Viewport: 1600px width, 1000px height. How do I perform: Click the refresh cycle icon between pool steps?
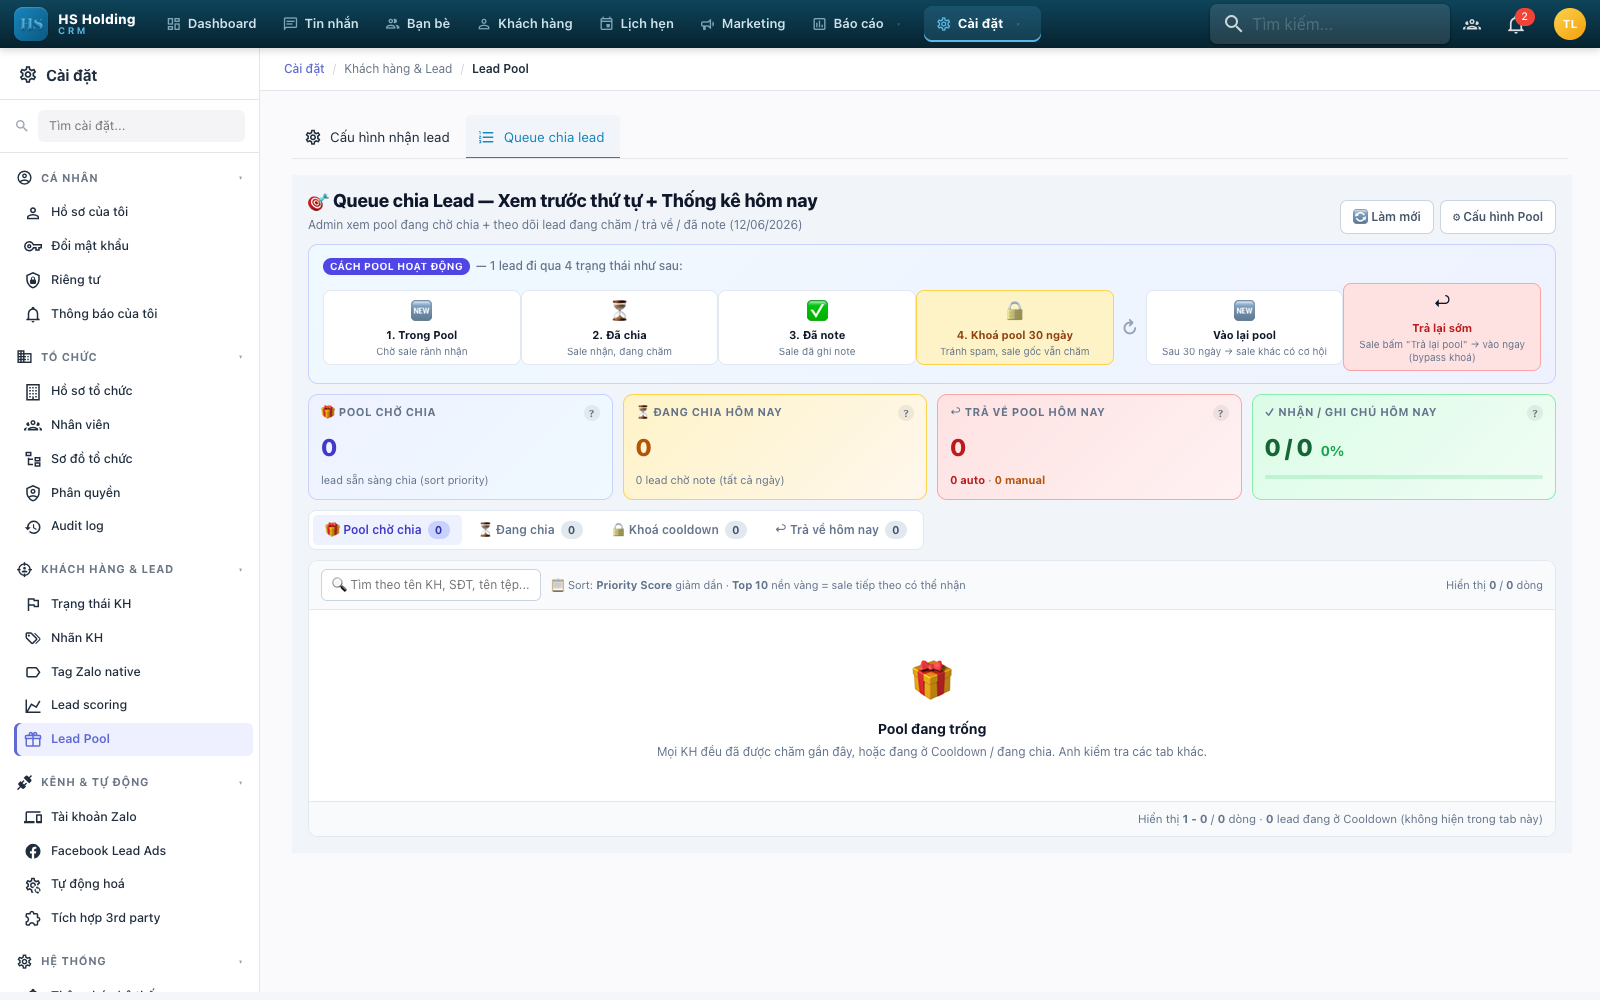pos(1130,327)
